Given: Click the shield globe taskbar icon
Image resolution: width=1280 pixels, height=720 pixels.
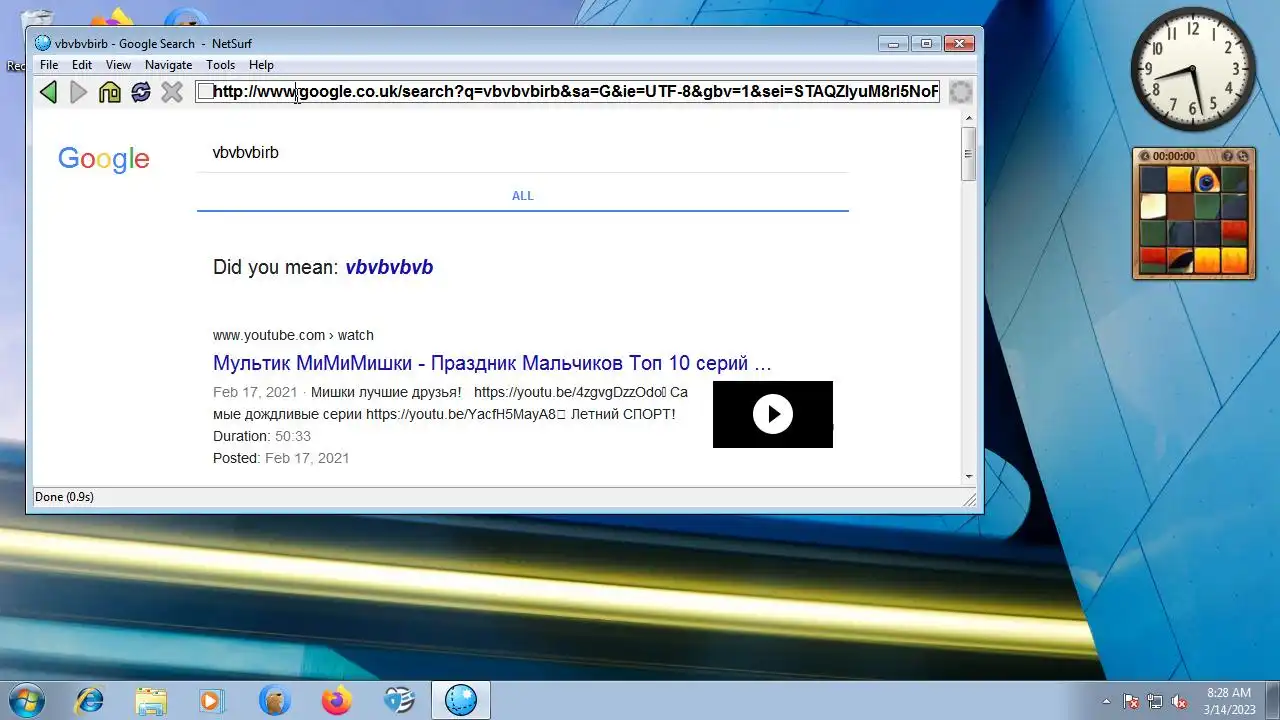Looking at the screenshot, I should (x=399, y=700).
